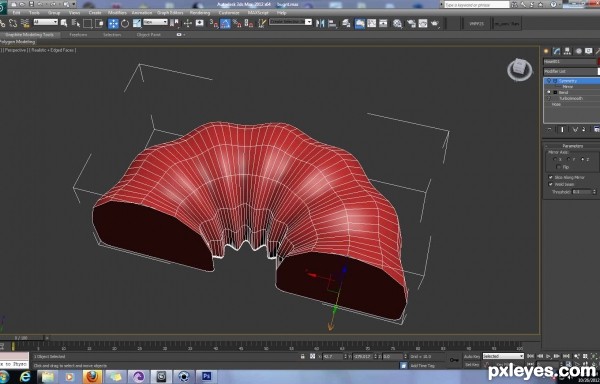Open the Display command panel tab
Image resolution: width=600 pixels, height=384 pixels.
pyautogui.click(x=589, y=51)
